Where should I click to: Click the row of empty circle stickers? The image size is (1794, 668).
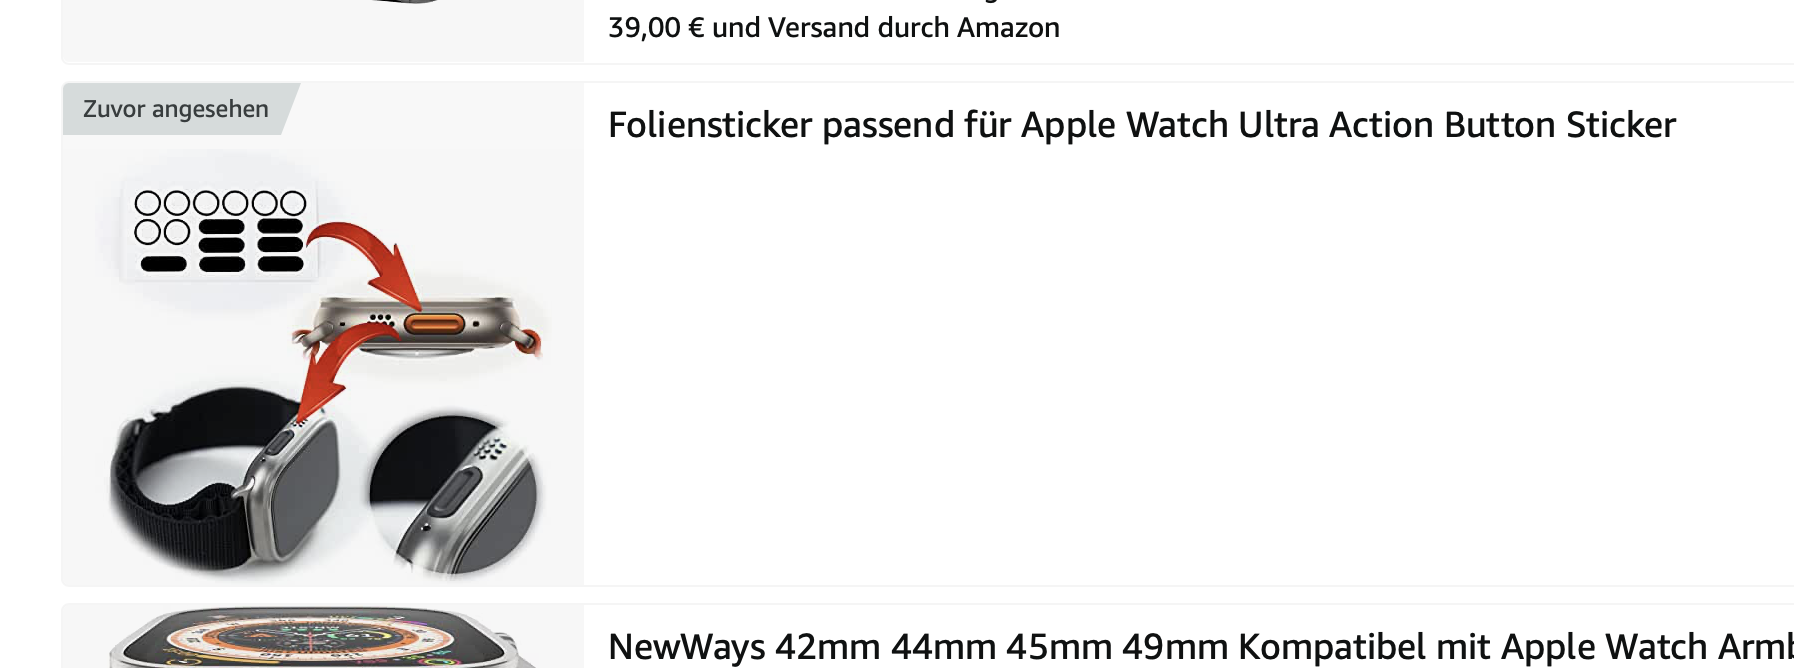click(x=220, y=203)
